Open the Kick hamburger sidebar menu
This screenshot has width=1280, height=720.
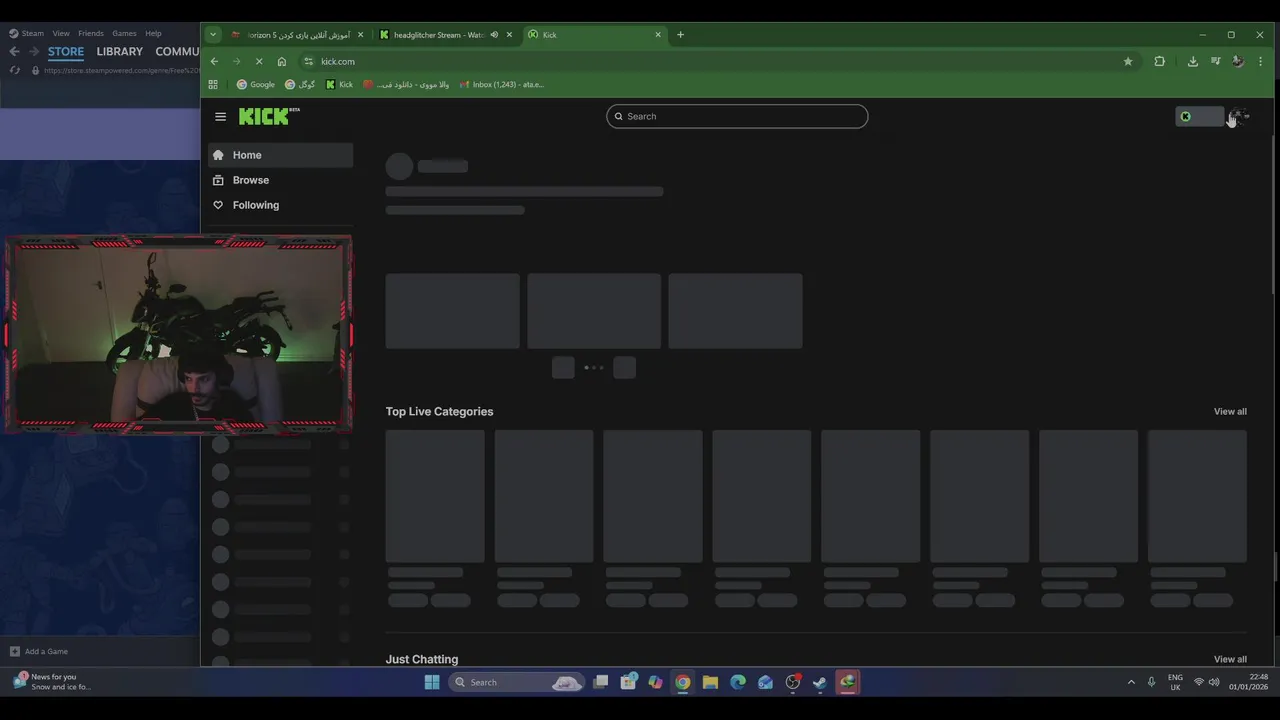click(220, 116)
